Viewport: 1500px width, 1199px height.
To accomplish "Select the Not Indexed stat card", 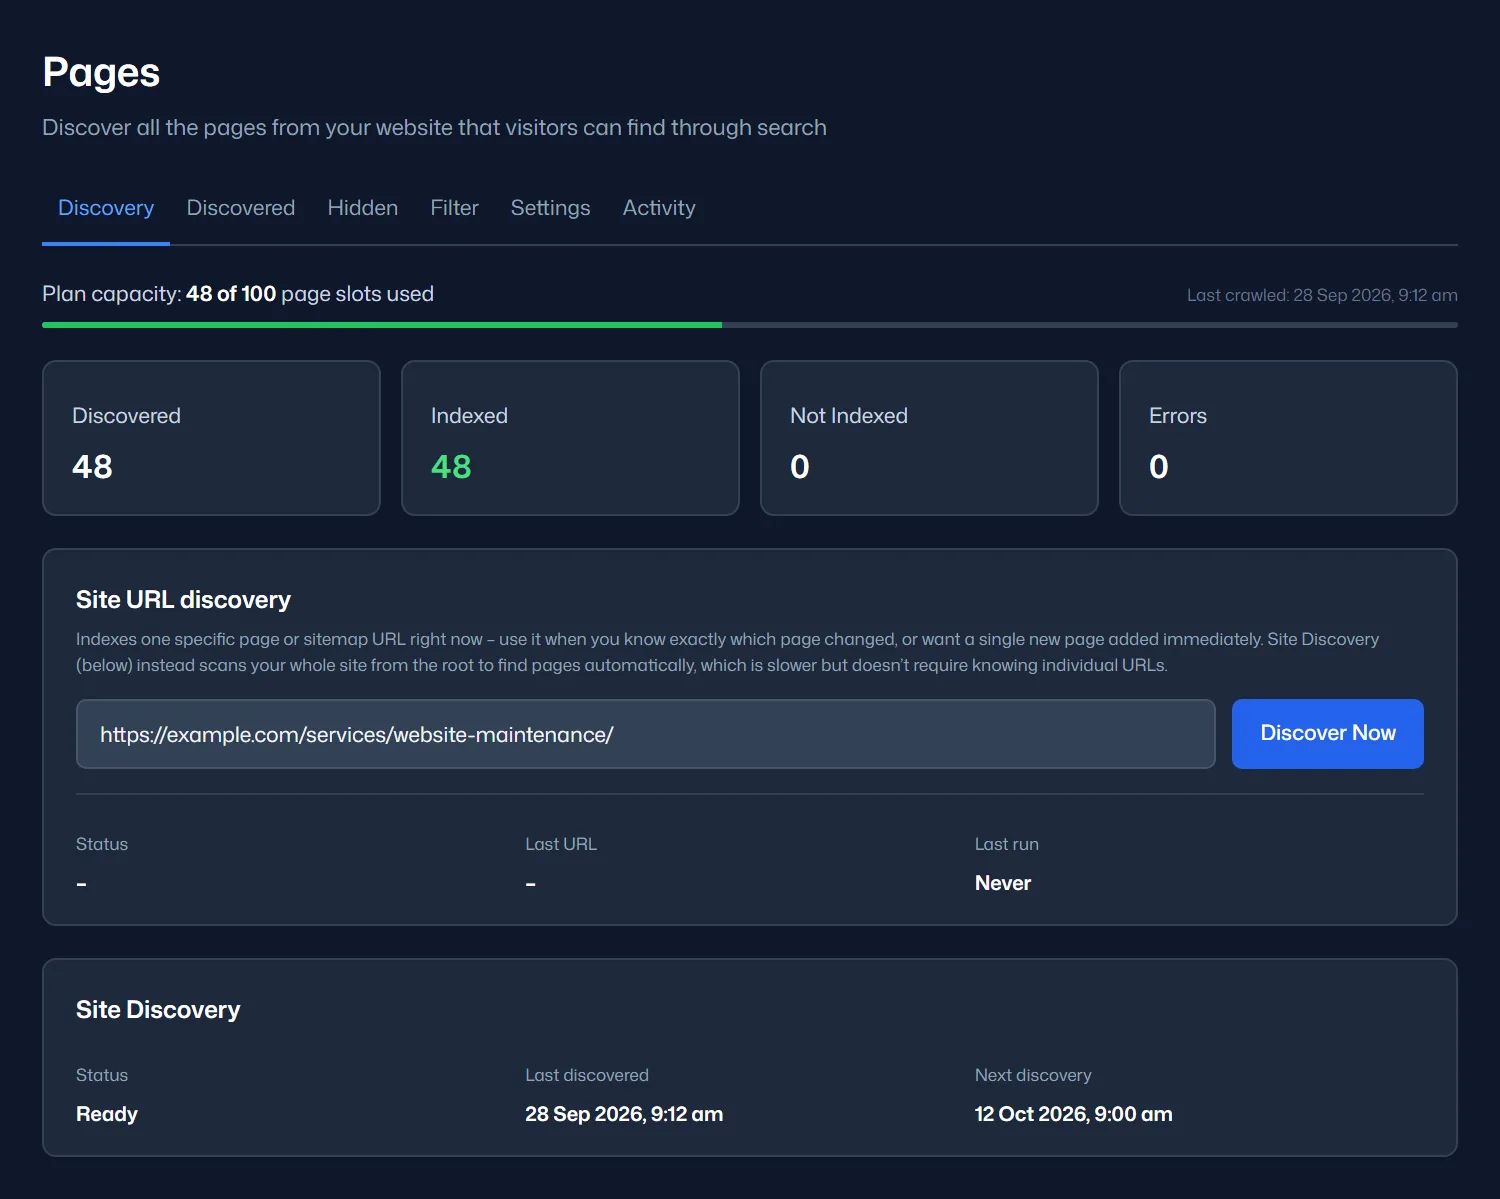I will [x=929, y=438].
